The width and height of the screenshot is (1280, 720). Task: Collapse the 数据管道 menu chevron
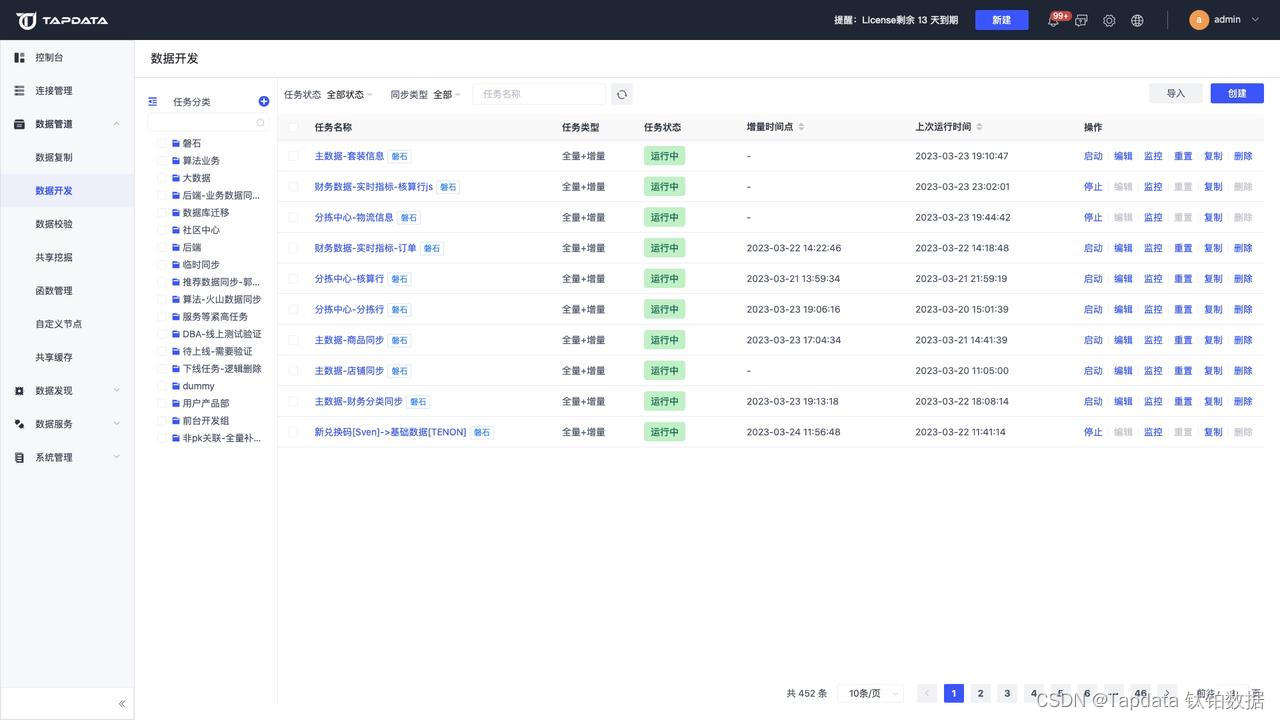point(116,124)
